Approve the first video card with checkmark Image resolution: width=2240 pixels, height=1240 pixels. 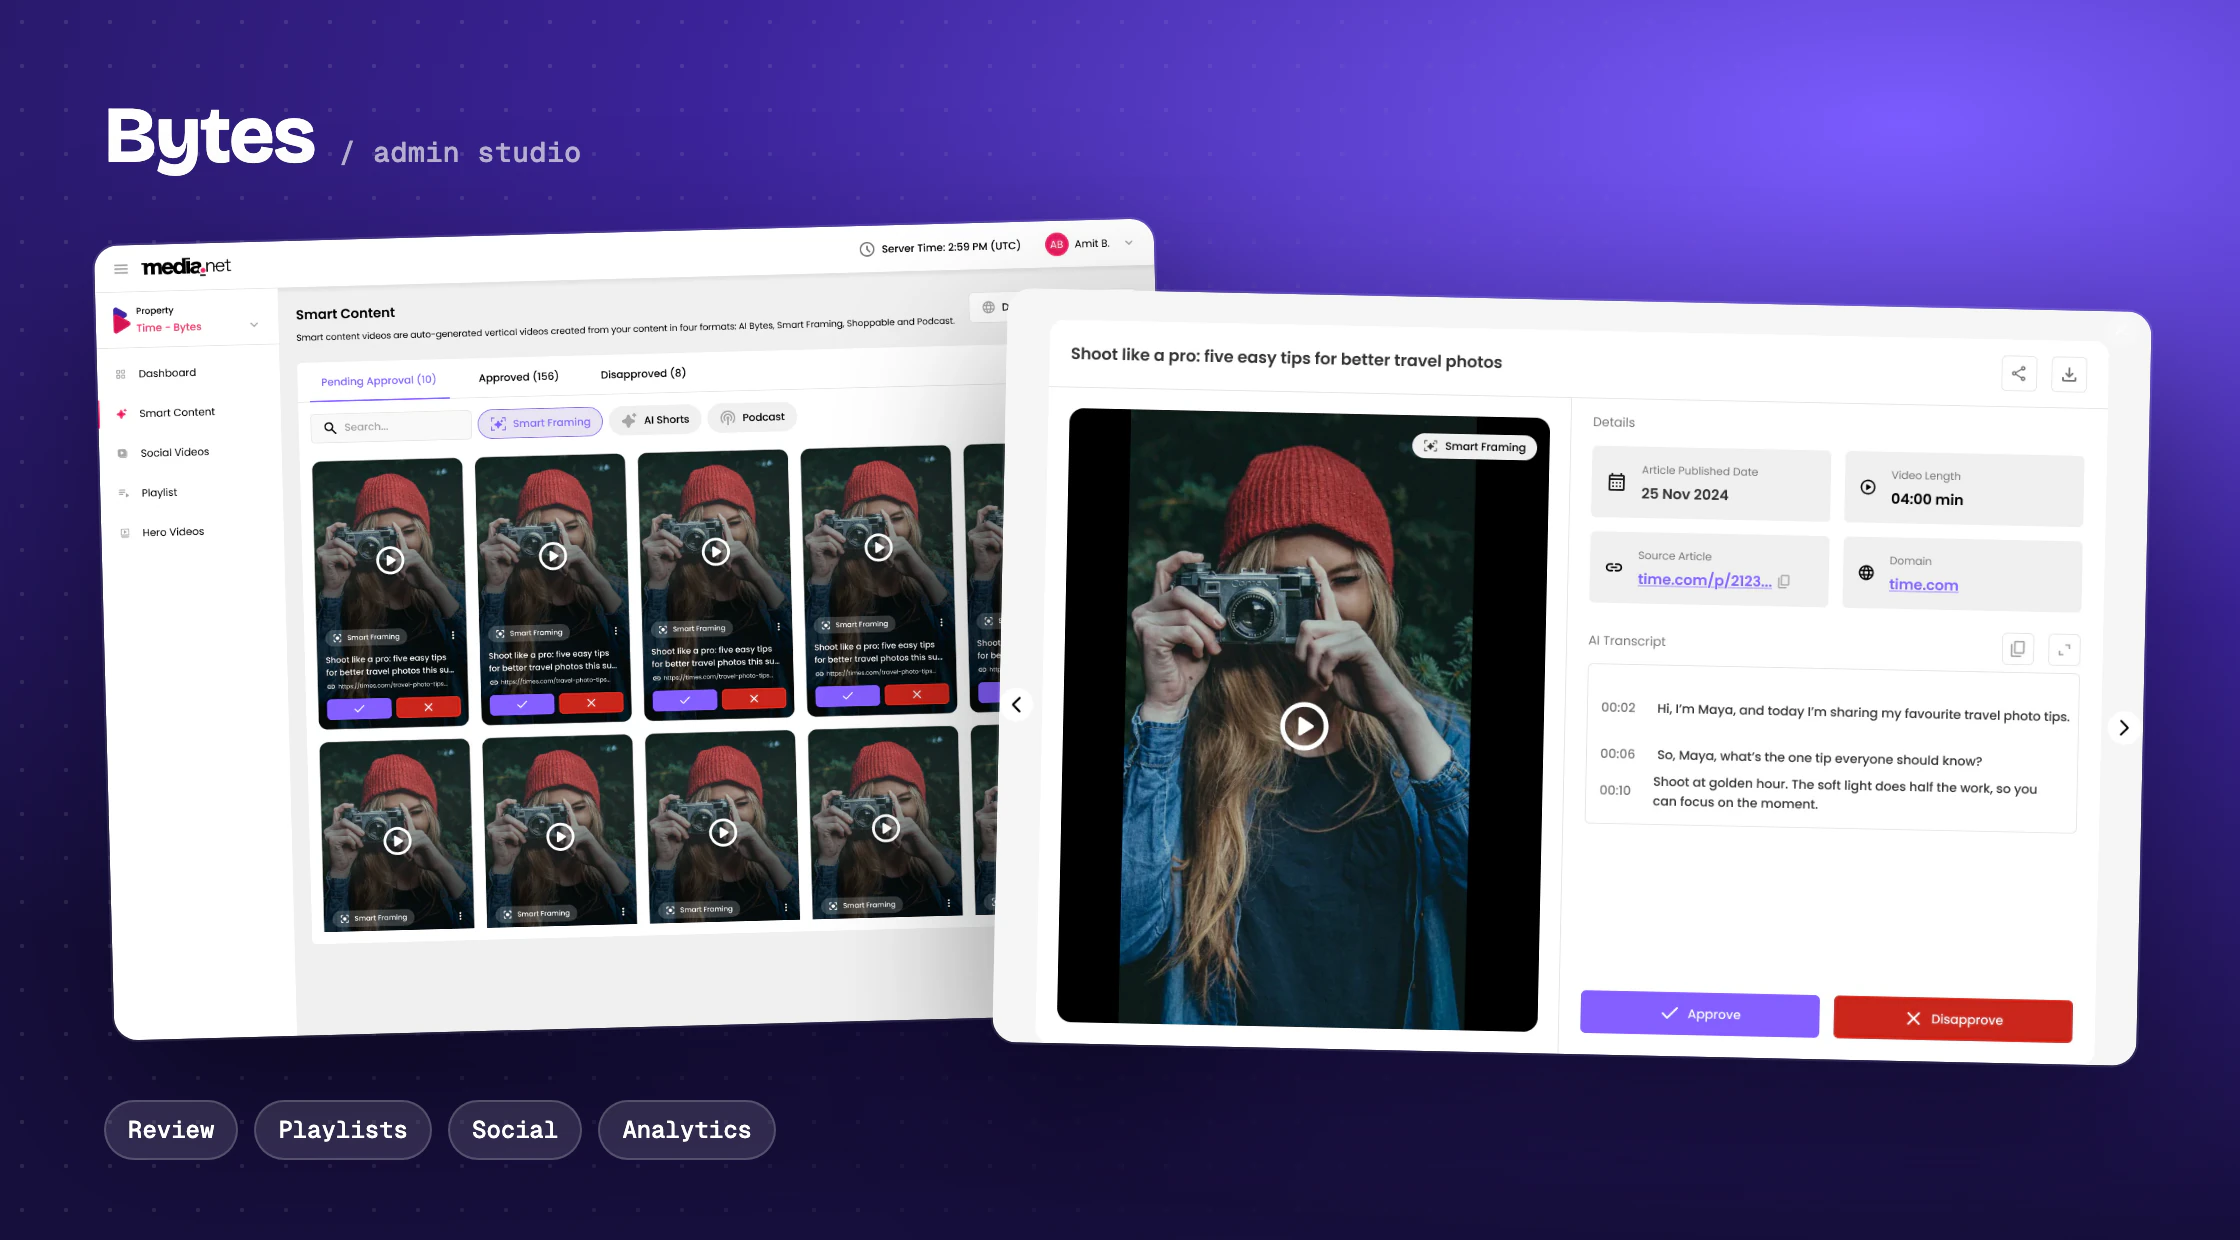359,708
